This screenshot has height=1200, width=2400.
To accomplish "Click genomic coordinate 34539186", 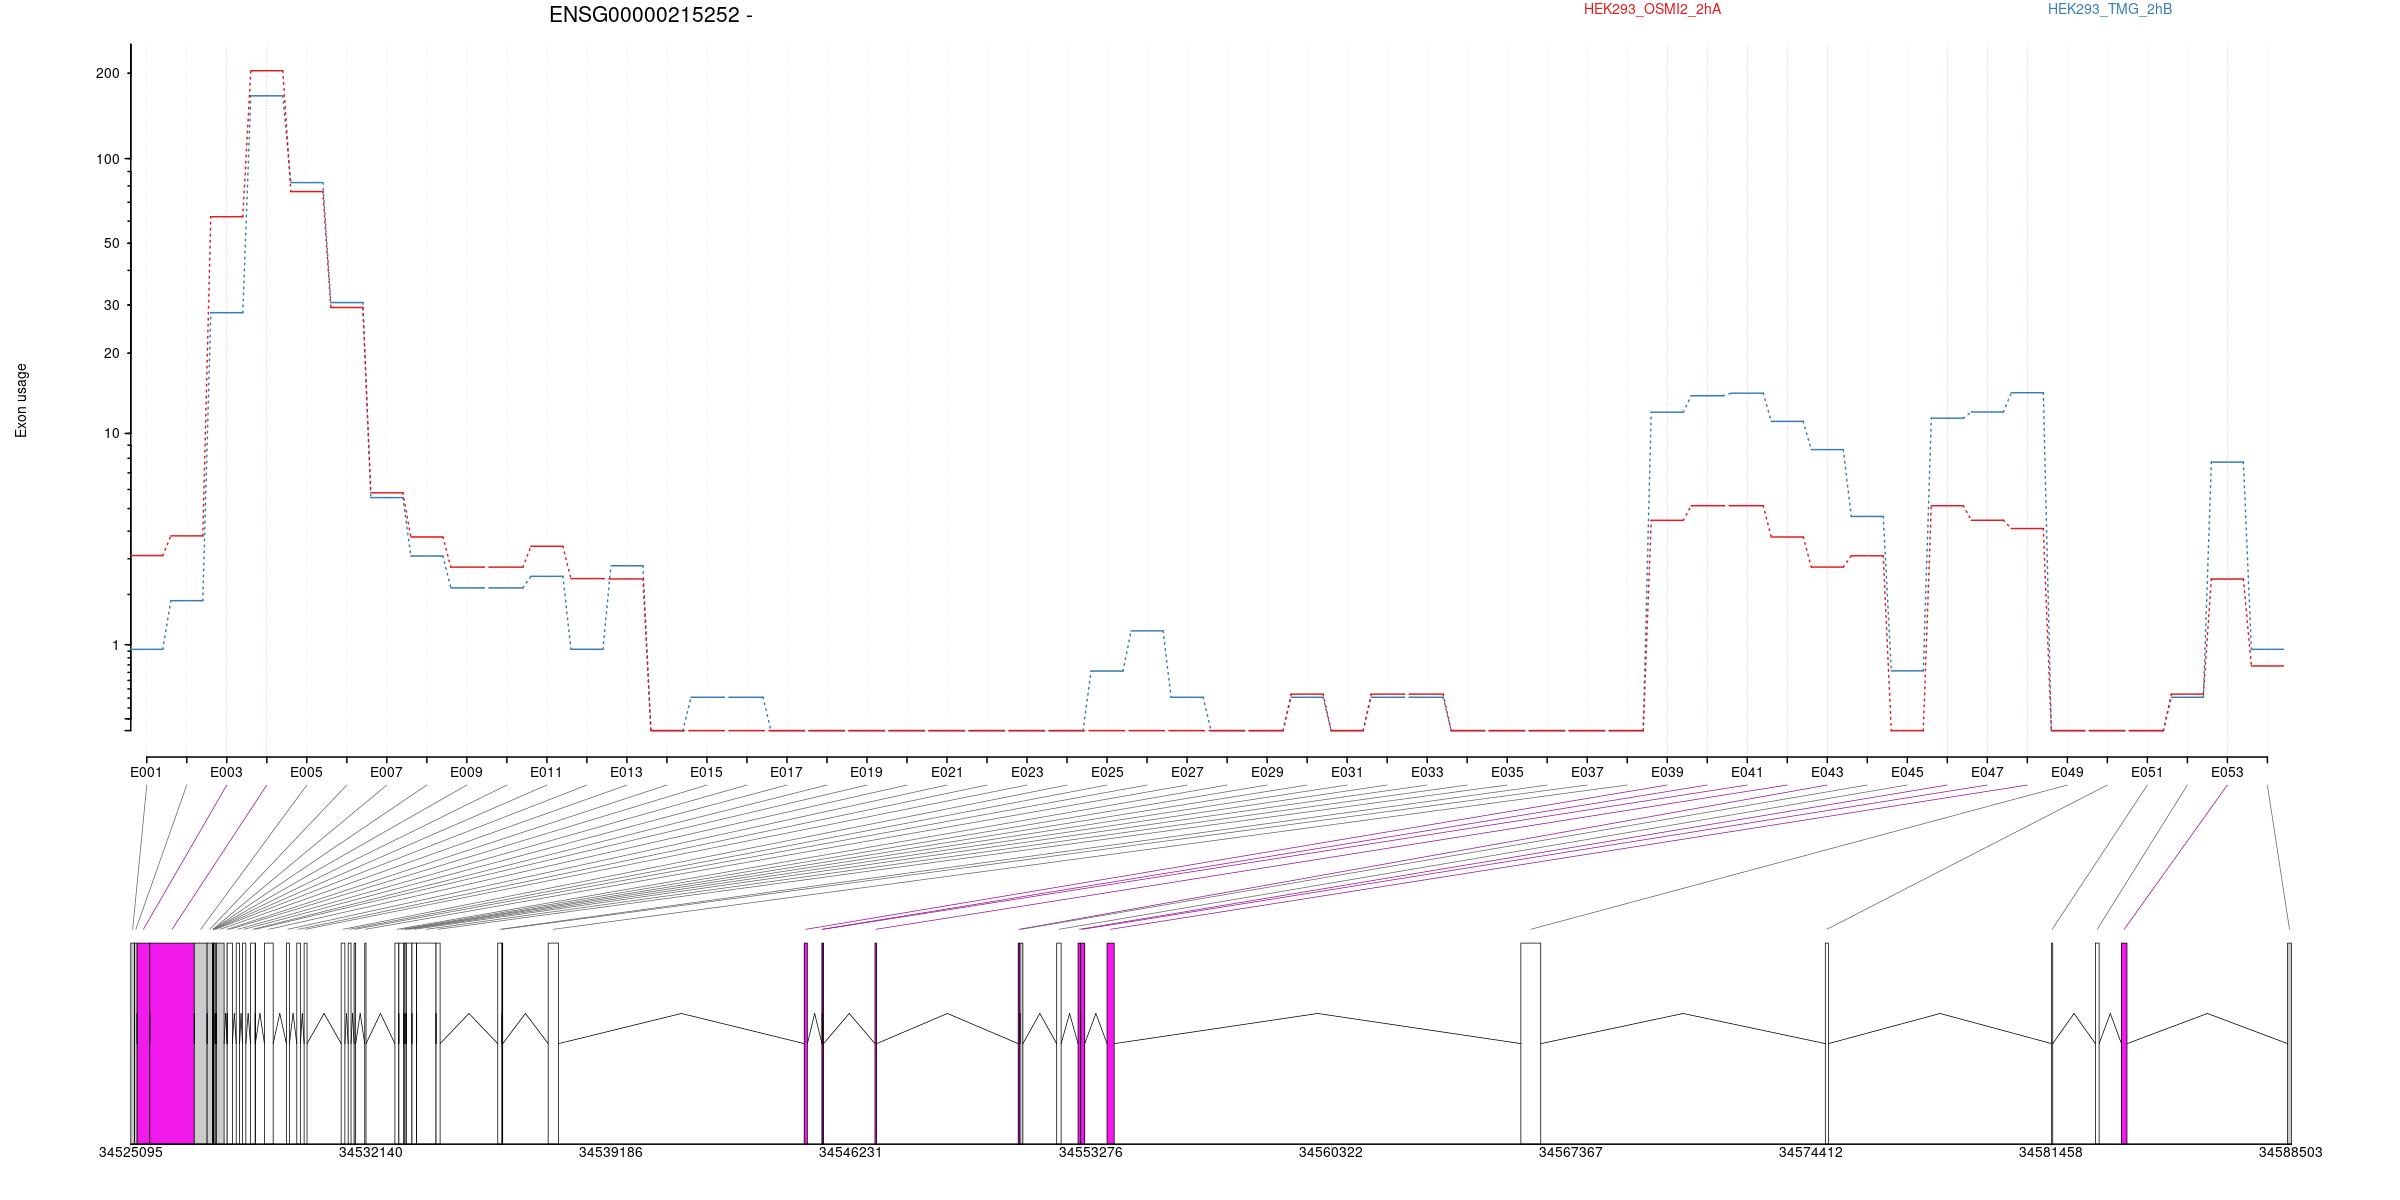I will (x=610, y=1152).
